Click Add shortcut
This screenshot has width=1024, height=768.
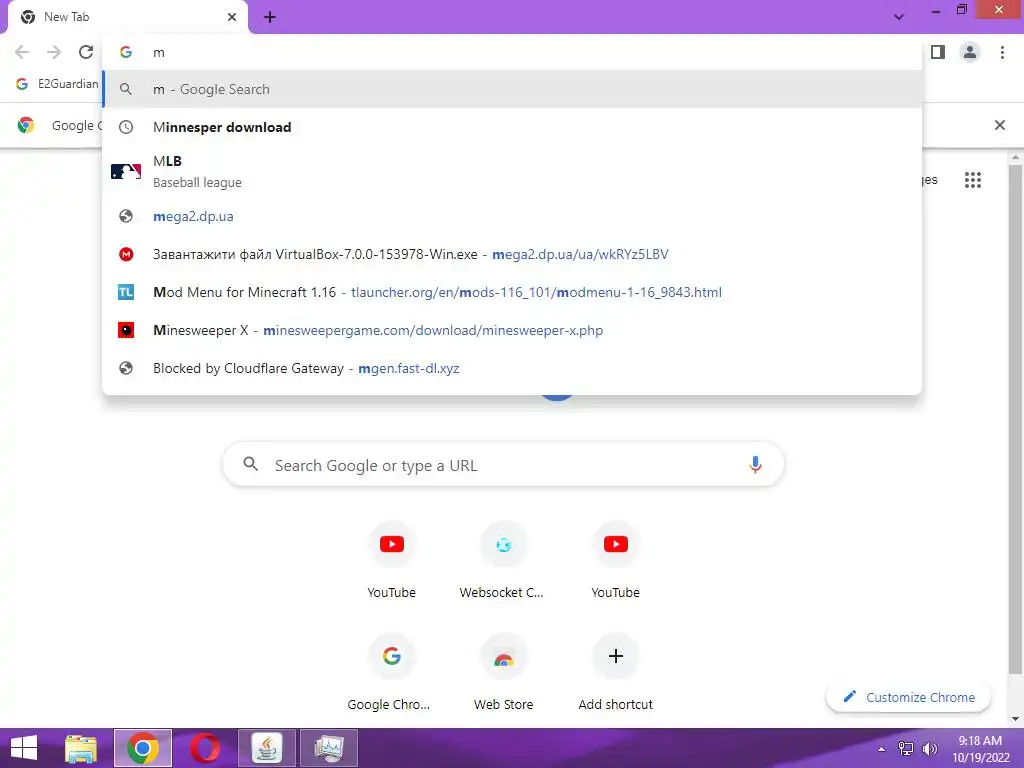click(615, 673)
